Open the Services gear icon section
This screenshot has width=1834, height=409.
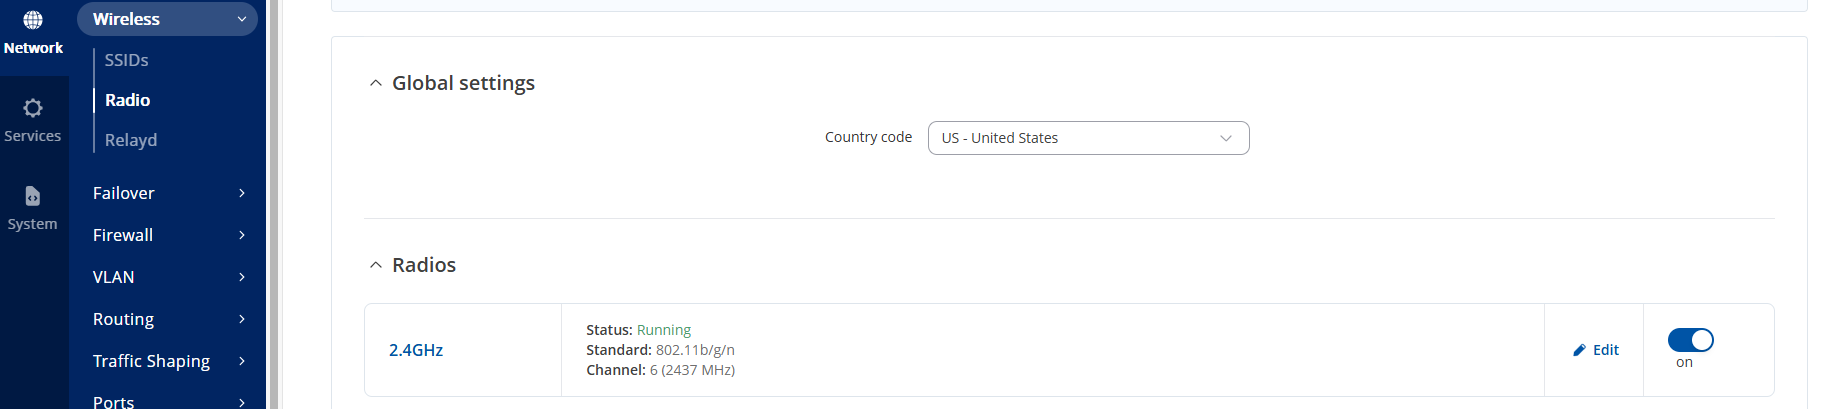[33, 108]
